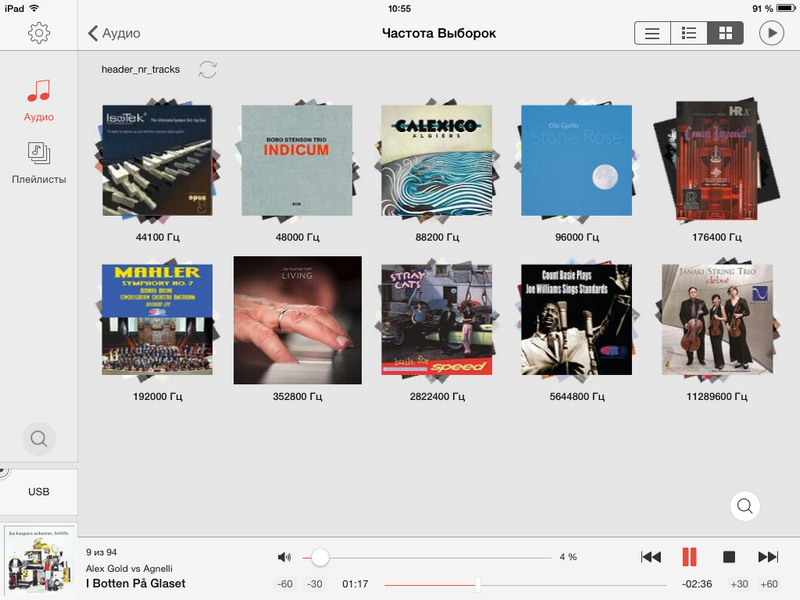
Task: Switch to detailed list view
Action: tap(689, 33)
